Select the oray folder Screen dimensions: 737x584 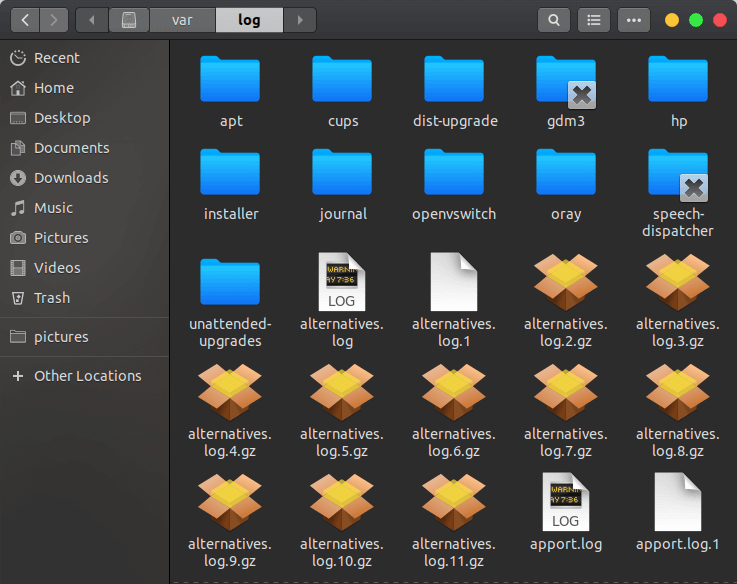point(566,185)
